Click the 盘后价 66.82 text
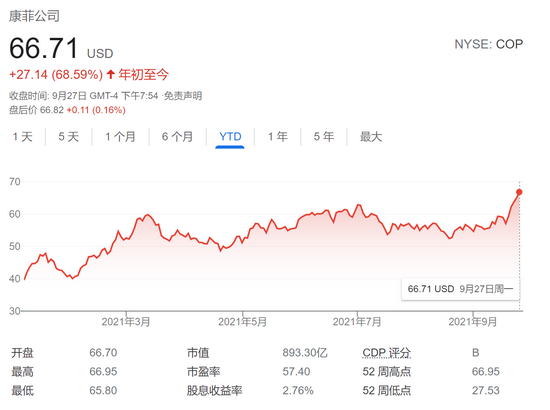Viewport: 550px width, 410px height. click(36, 110)
